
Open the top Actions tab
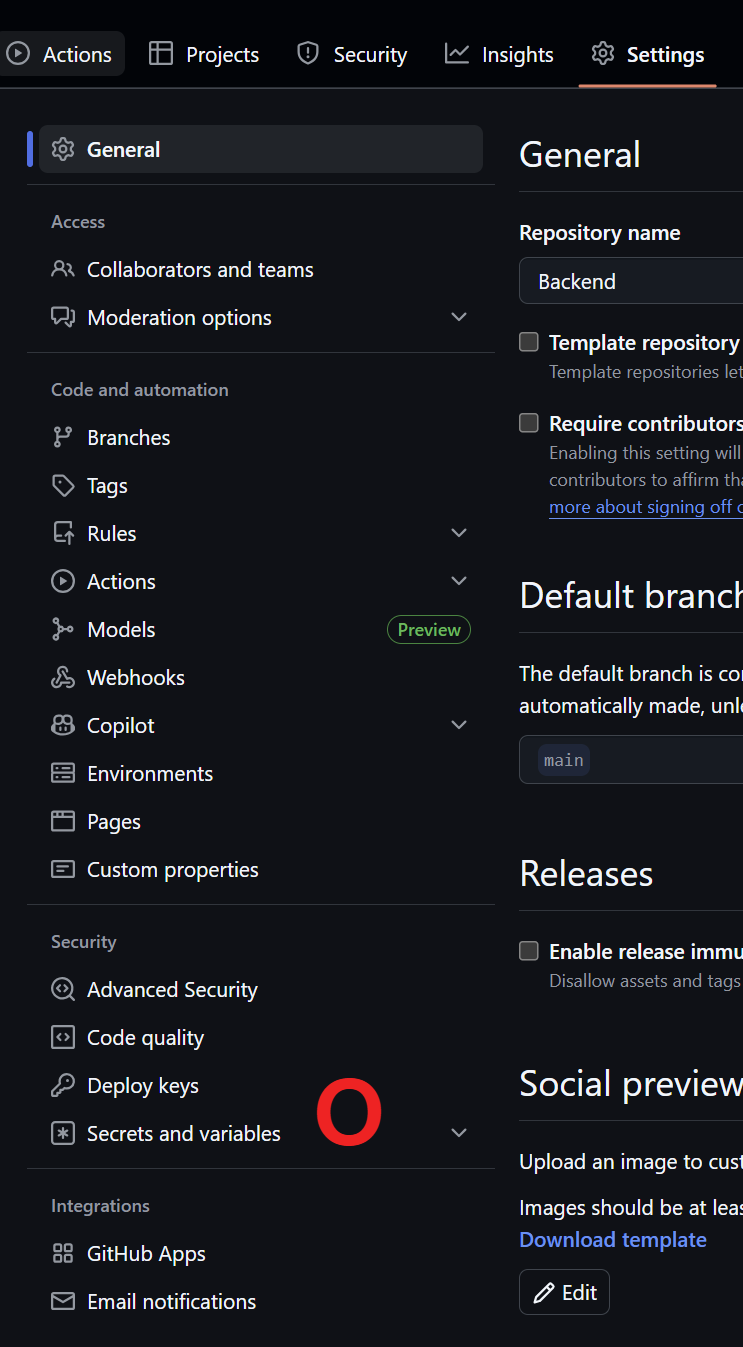60,54
